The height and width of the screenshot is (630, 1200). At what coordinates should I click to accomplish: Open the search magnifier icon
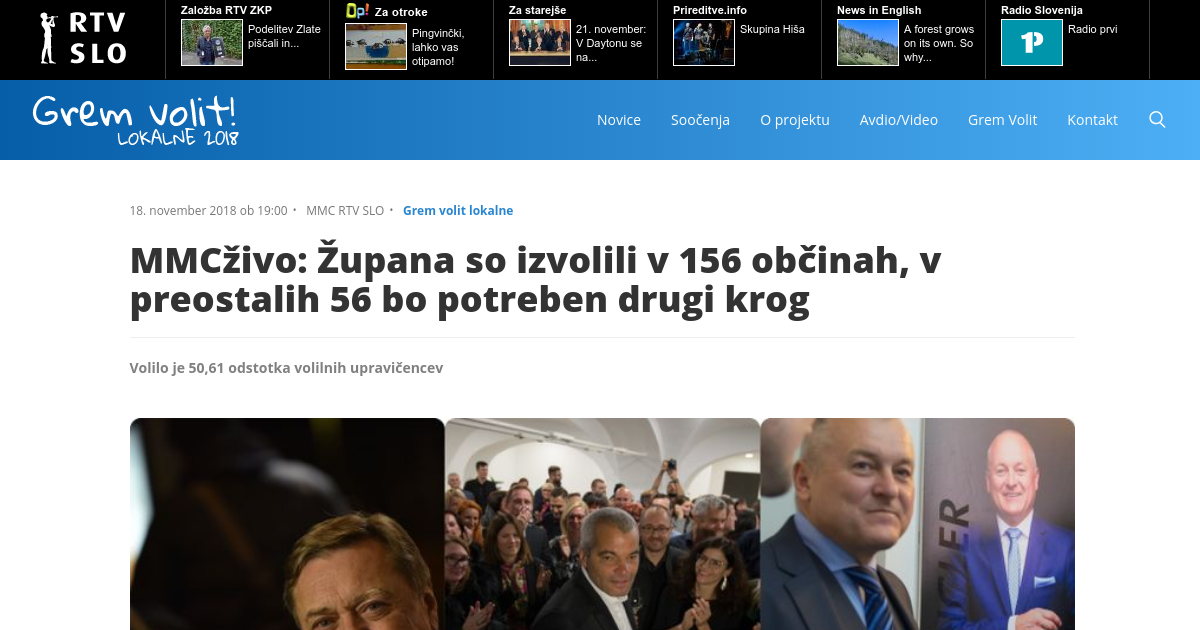pyautogui.click(x=1157, y=120)
